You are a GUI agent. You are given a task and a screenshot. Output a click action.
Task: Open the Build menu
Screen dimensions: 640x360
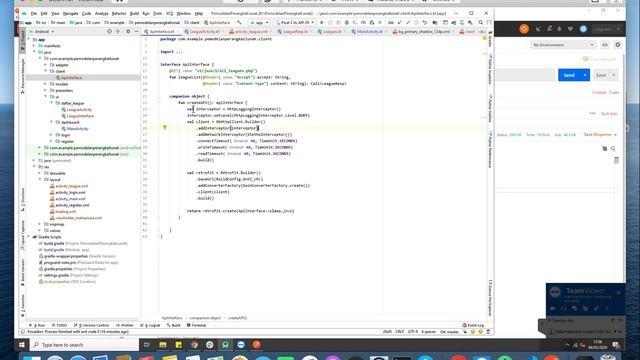(134, 13)
